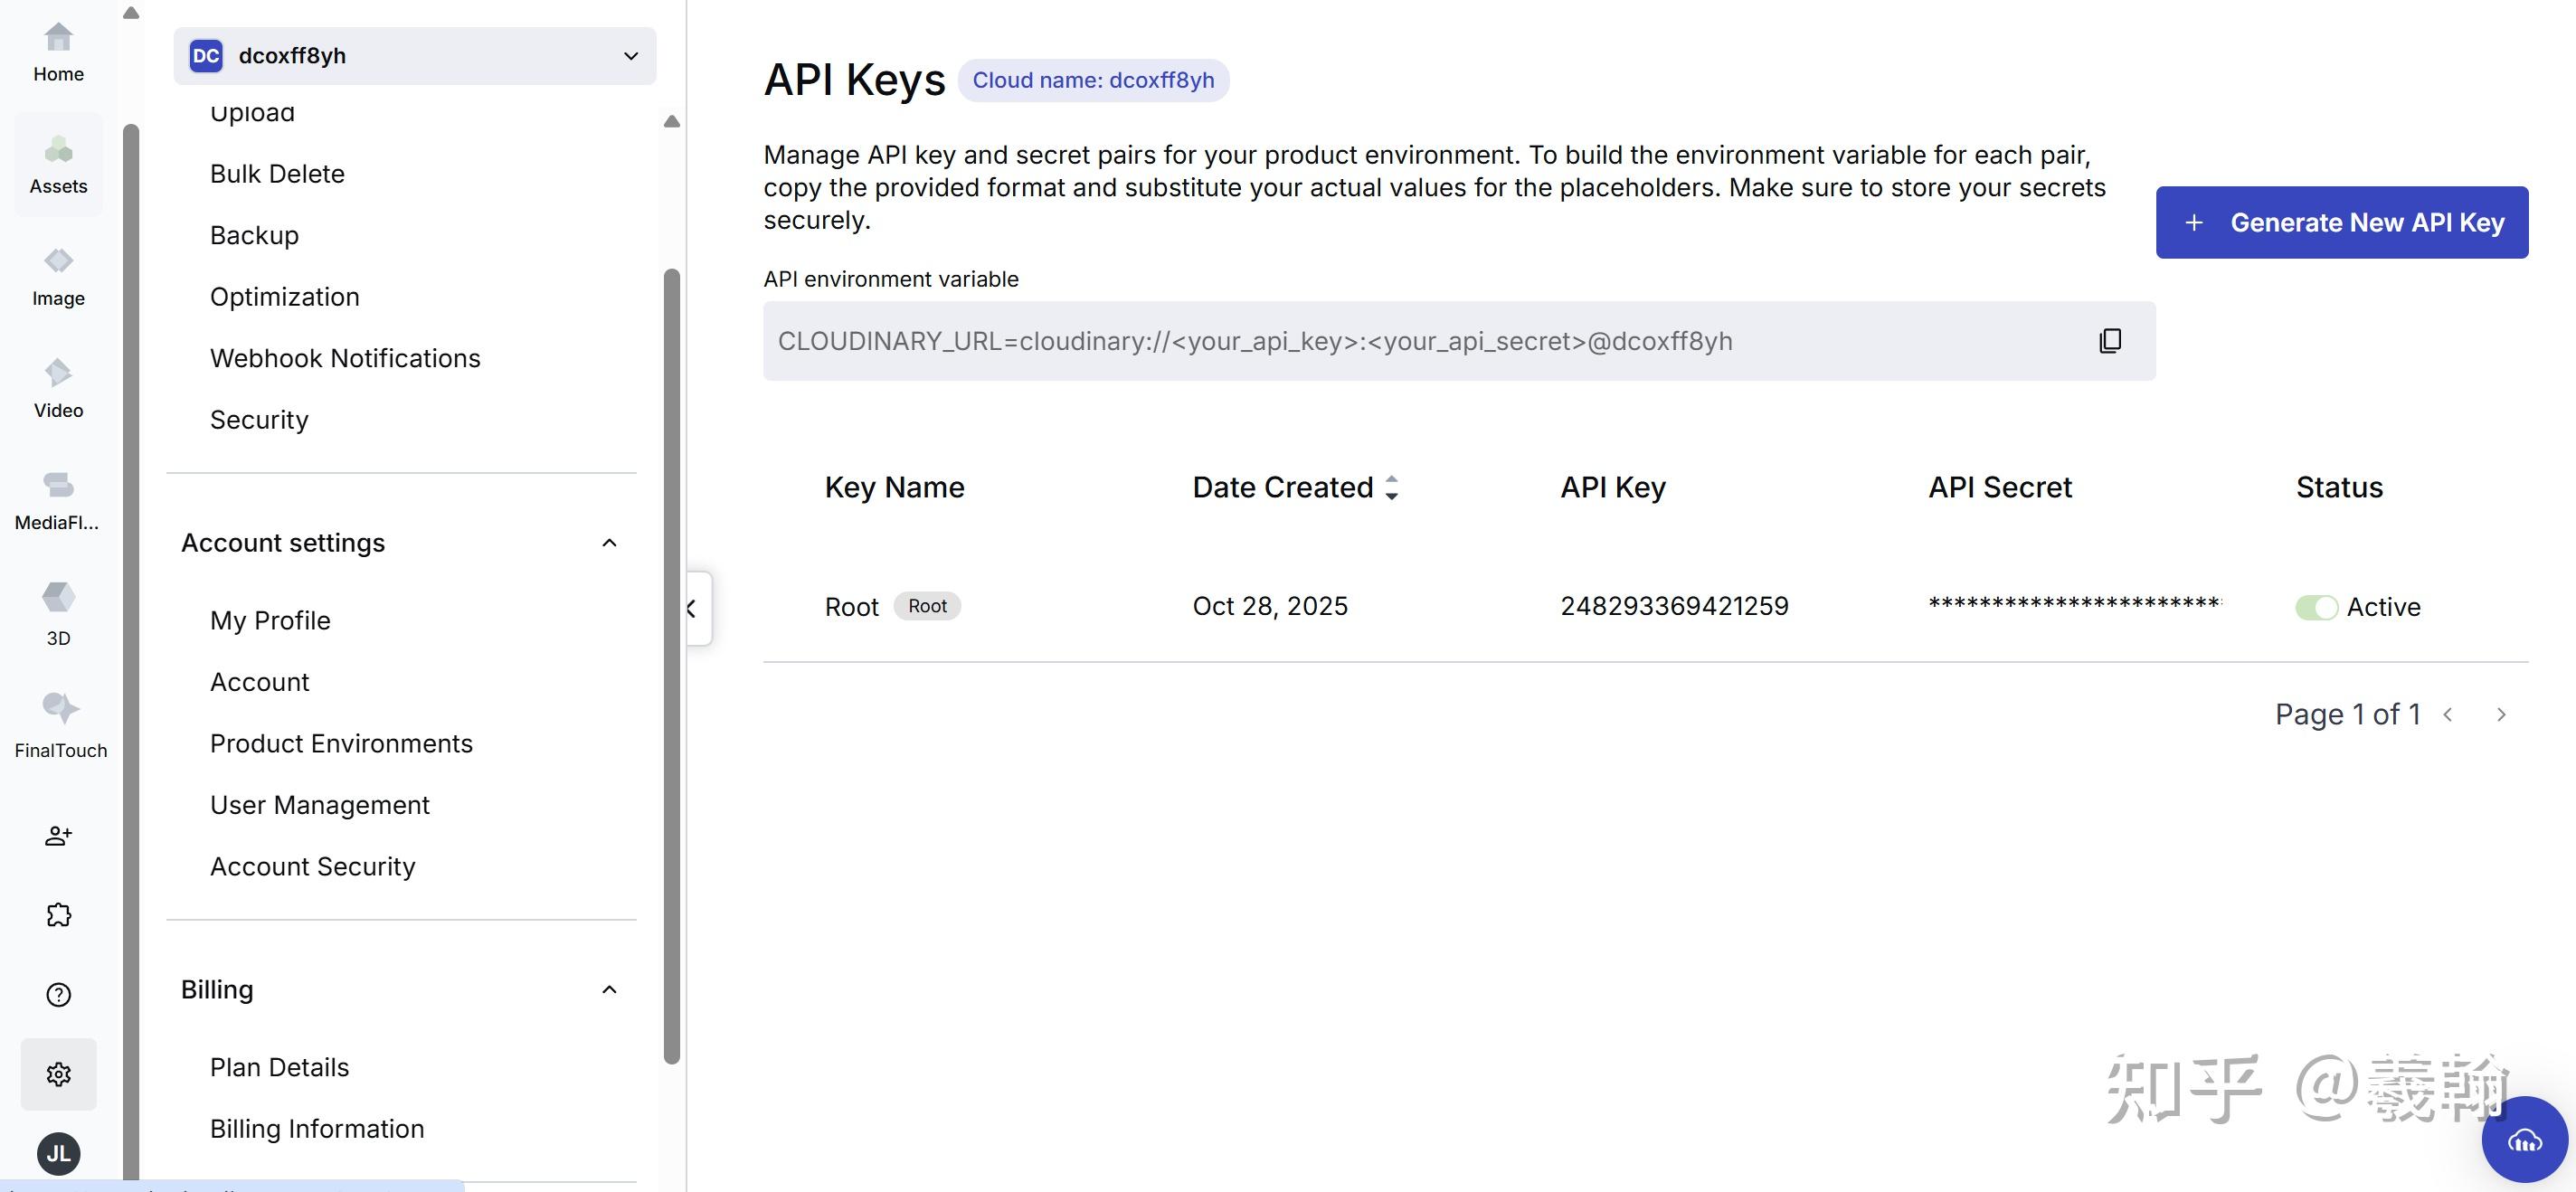
Task: Open the help question mark icon
Action: [x=58, y=995]
